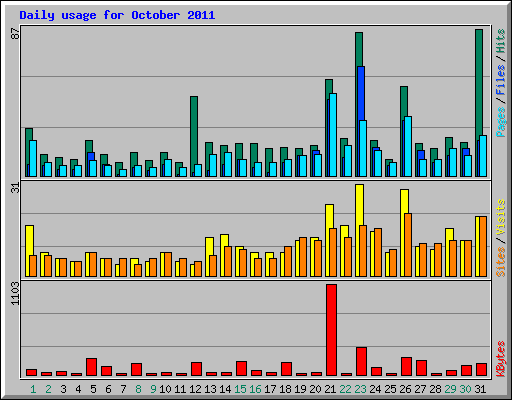Select the red KBytes bar for day 18
512x400 pixels.
[x=286, y=369]
